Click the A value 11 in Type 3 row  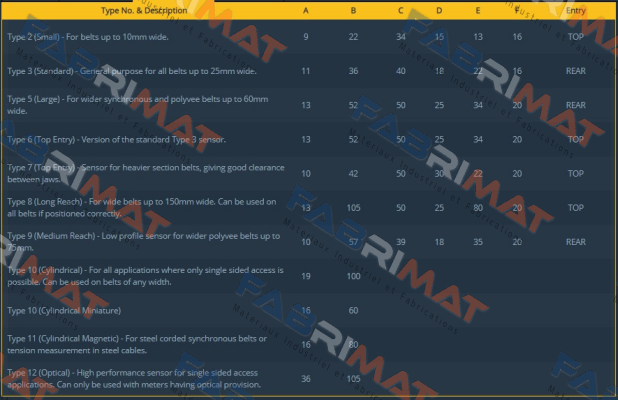pos(306,71)
